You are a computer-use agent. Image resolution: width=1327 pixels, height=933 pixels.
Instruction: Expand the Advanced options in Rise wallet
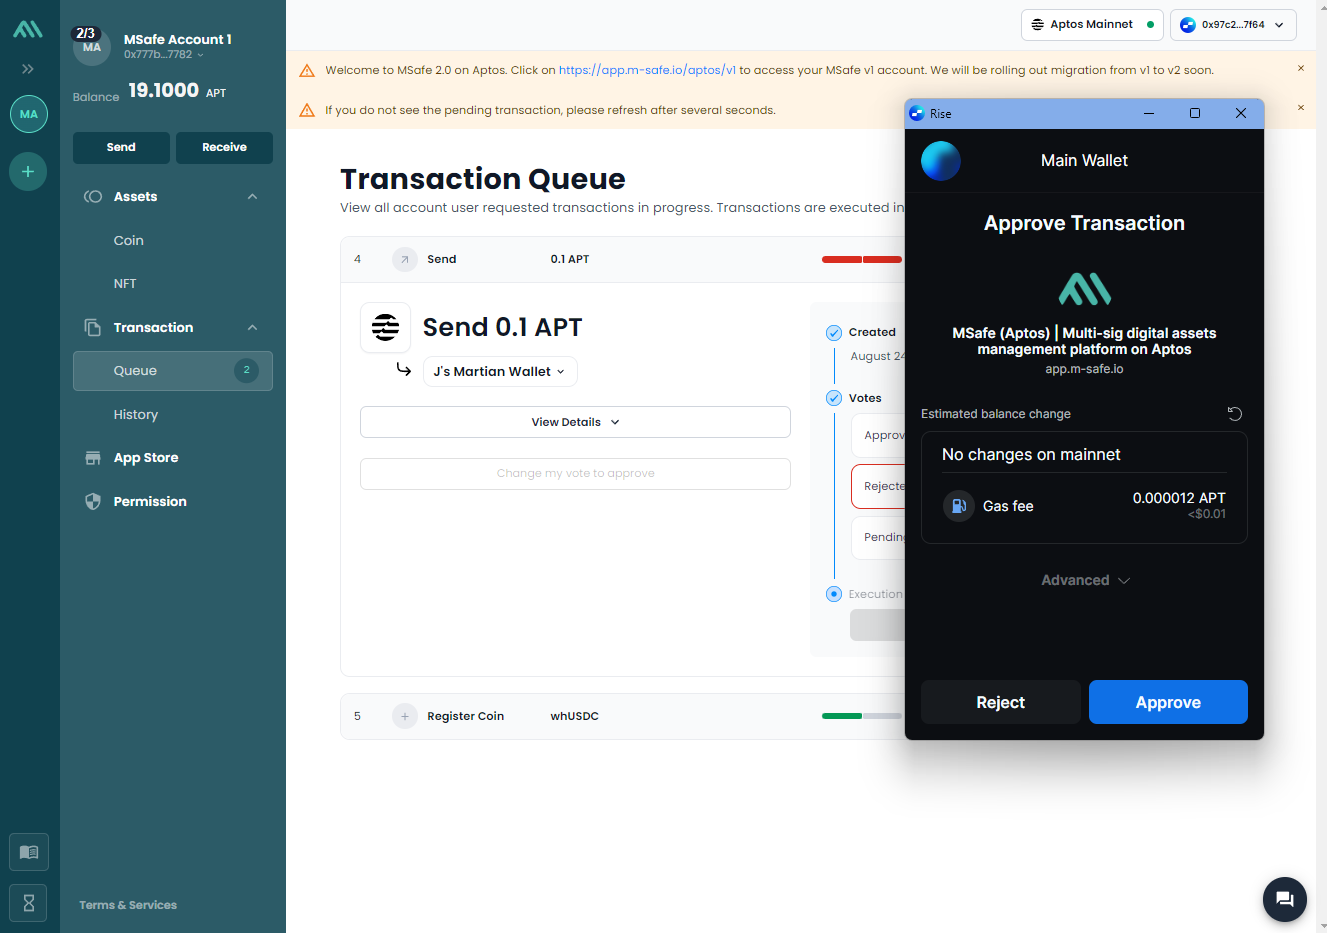(x=1084, y=580)
